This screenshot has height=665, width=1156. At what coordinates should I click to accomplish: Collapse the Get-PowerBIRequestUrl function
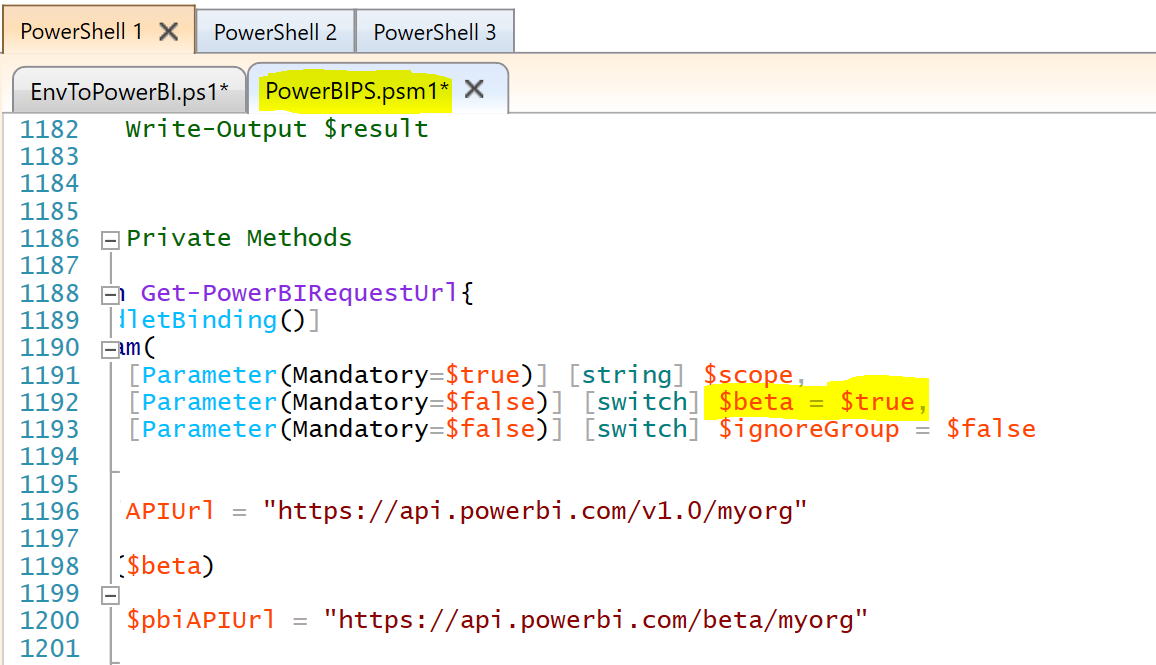(x=110, y=292)
